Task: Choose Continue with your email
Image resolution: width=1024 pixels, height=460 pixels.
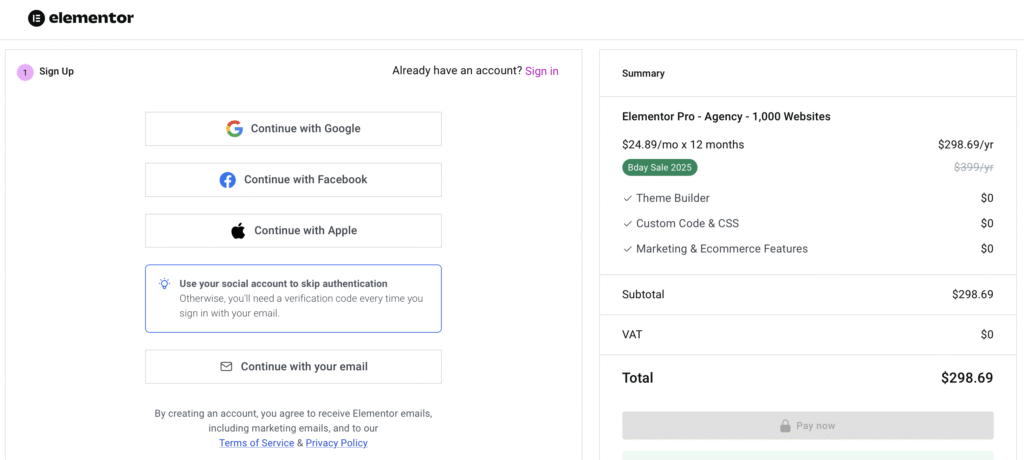Action: tap(293, 367)
